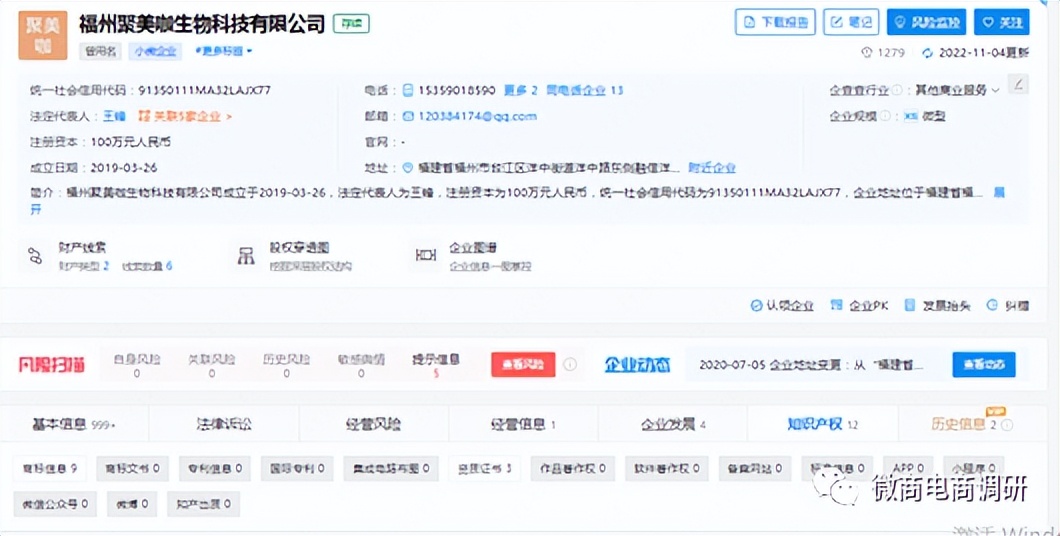
Task: Click the refresh icon beside 2022-11-04更新
Action: (x=928, y=53)
